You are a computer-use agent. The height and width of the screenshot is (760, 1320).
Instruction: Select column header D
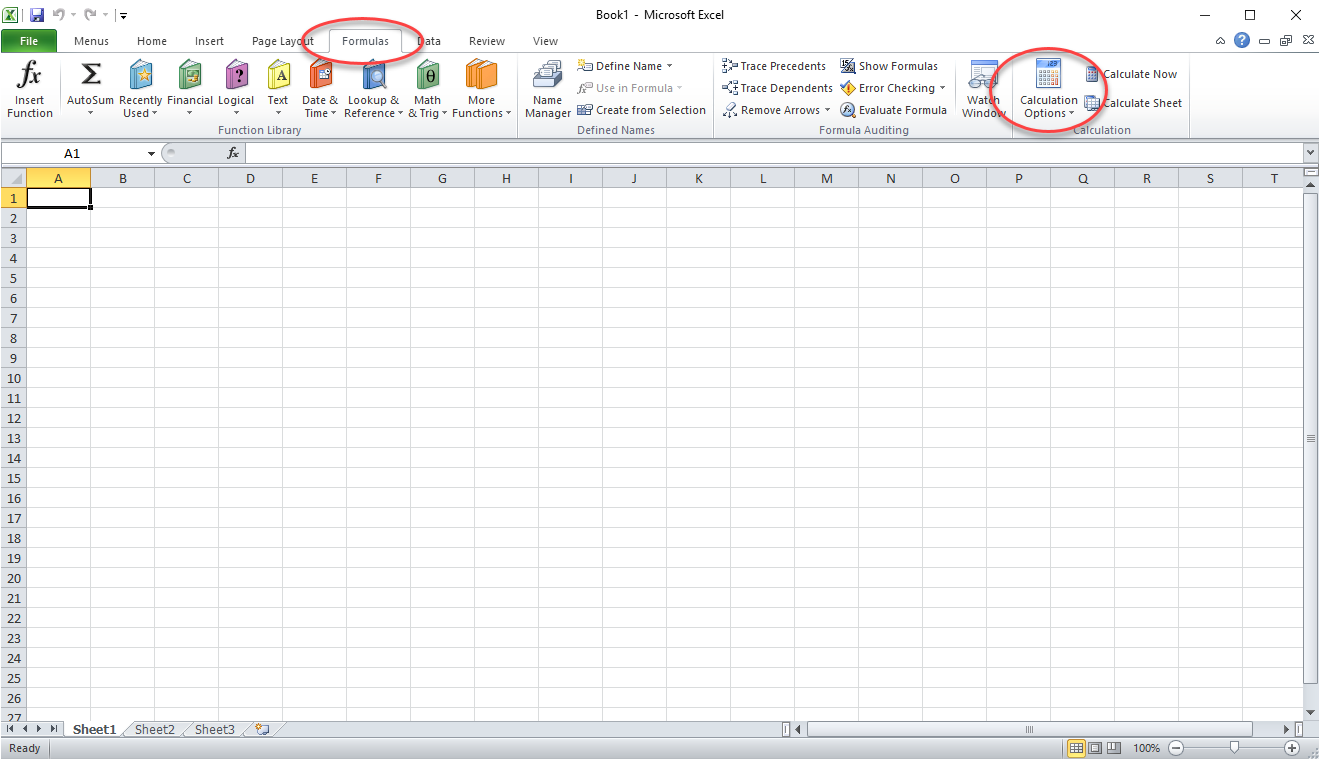(x=250, y=178)
